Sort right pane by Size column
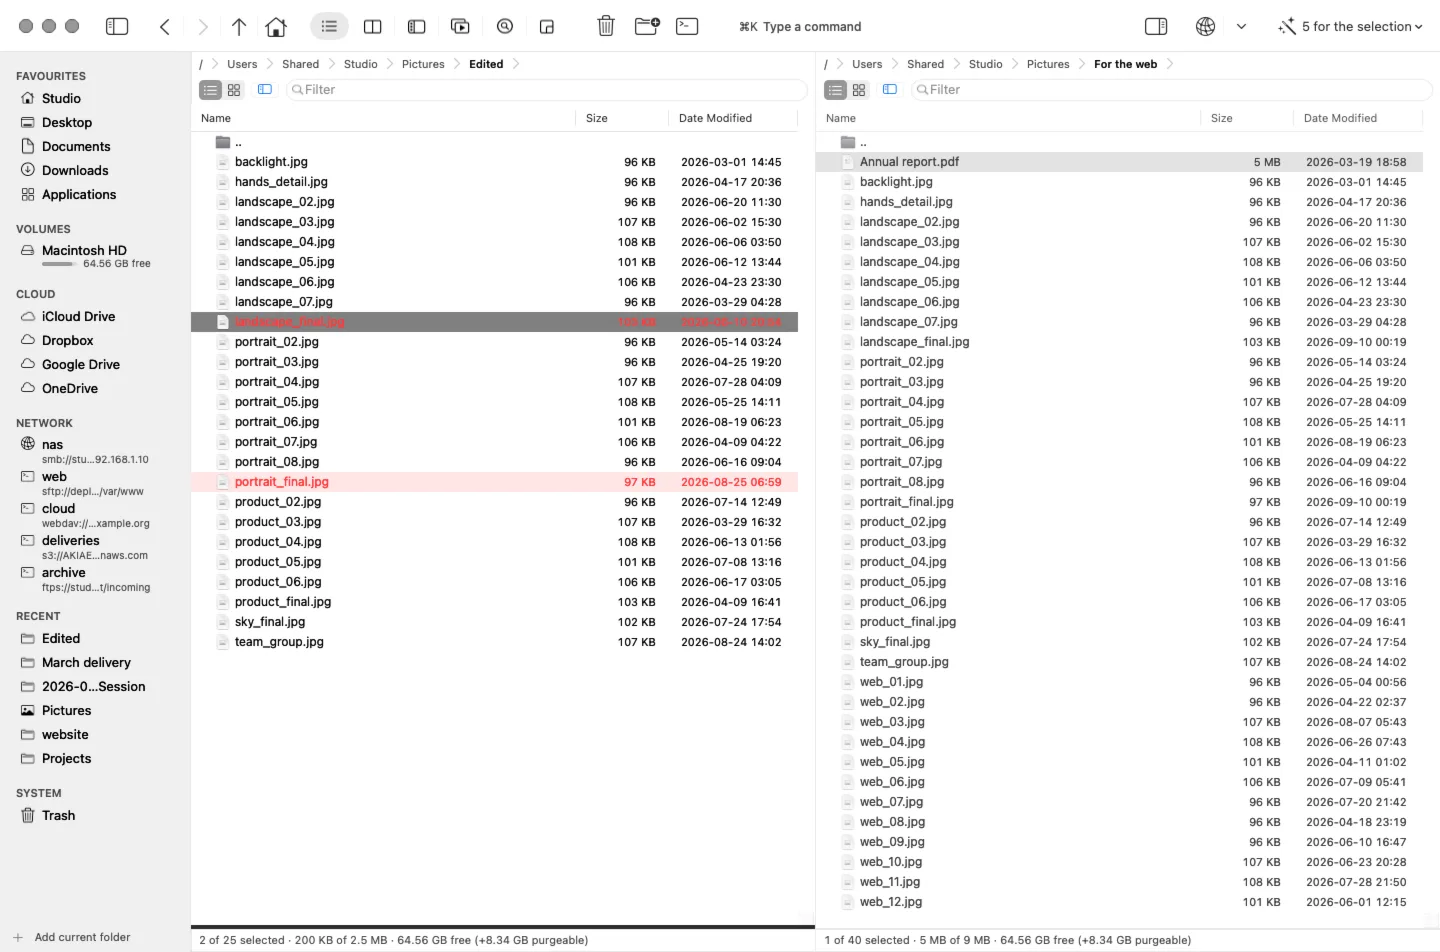This screenshot has width=1440, height=952. pyautogui.click(x=1221, y=118)
